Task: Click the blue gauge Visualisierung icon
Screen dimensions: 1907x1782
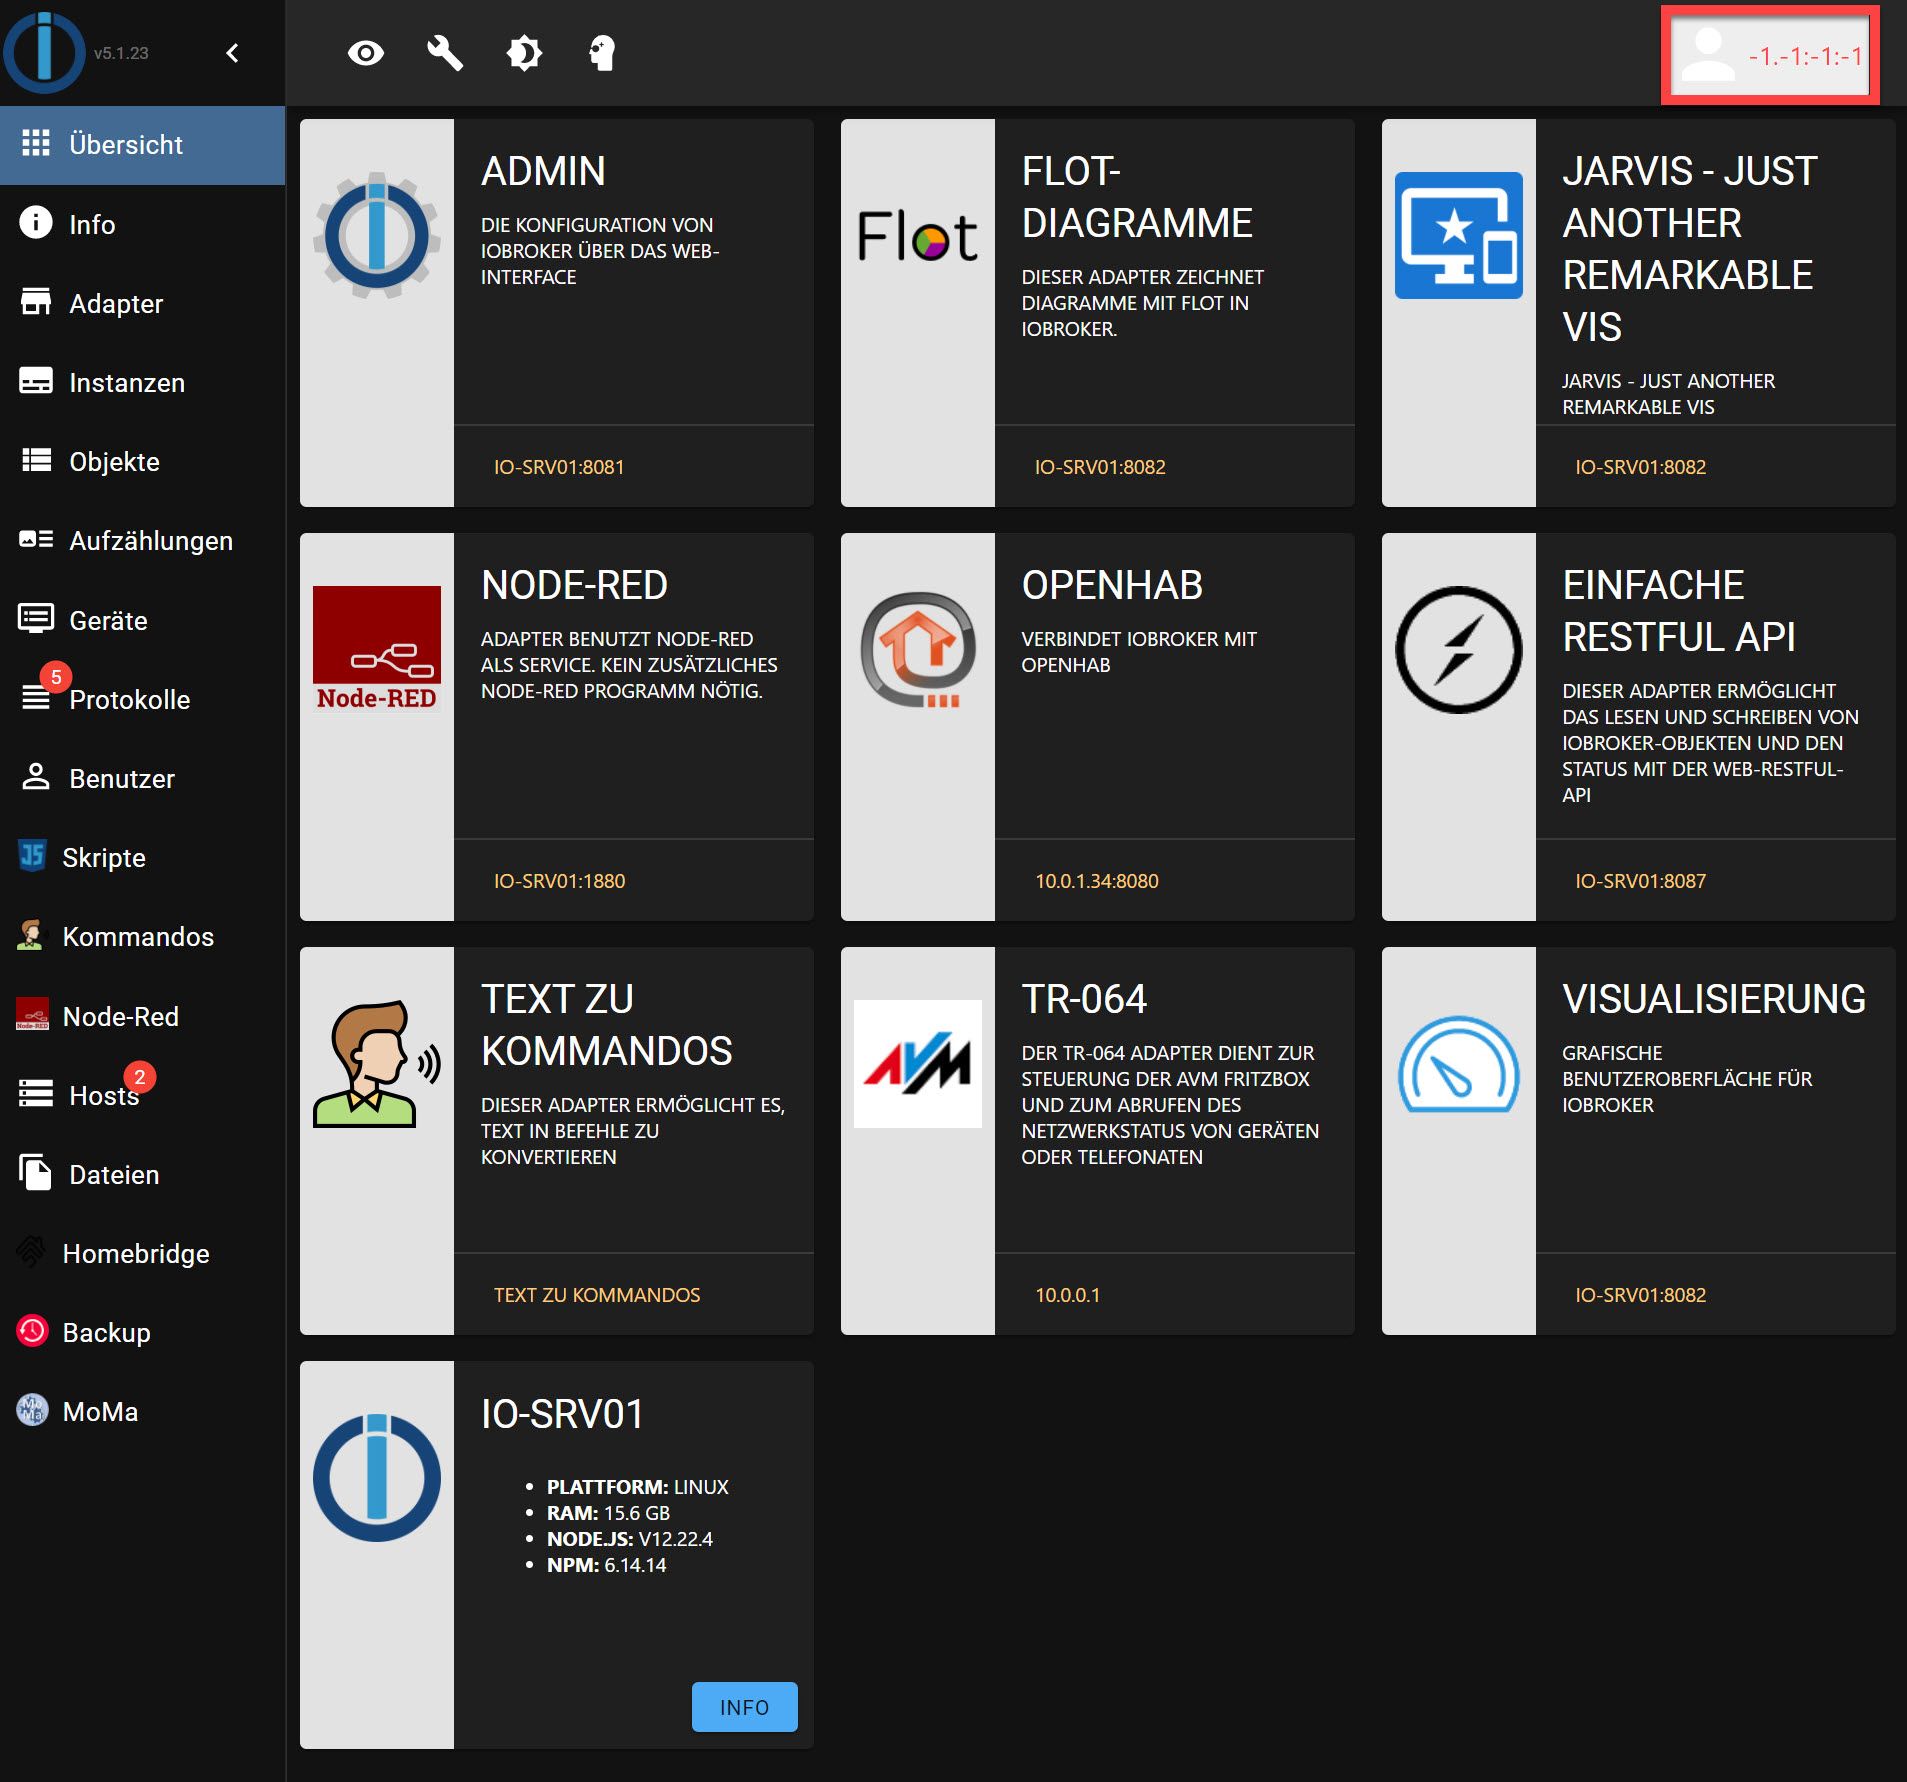Action: [x=1459, y=1064]
